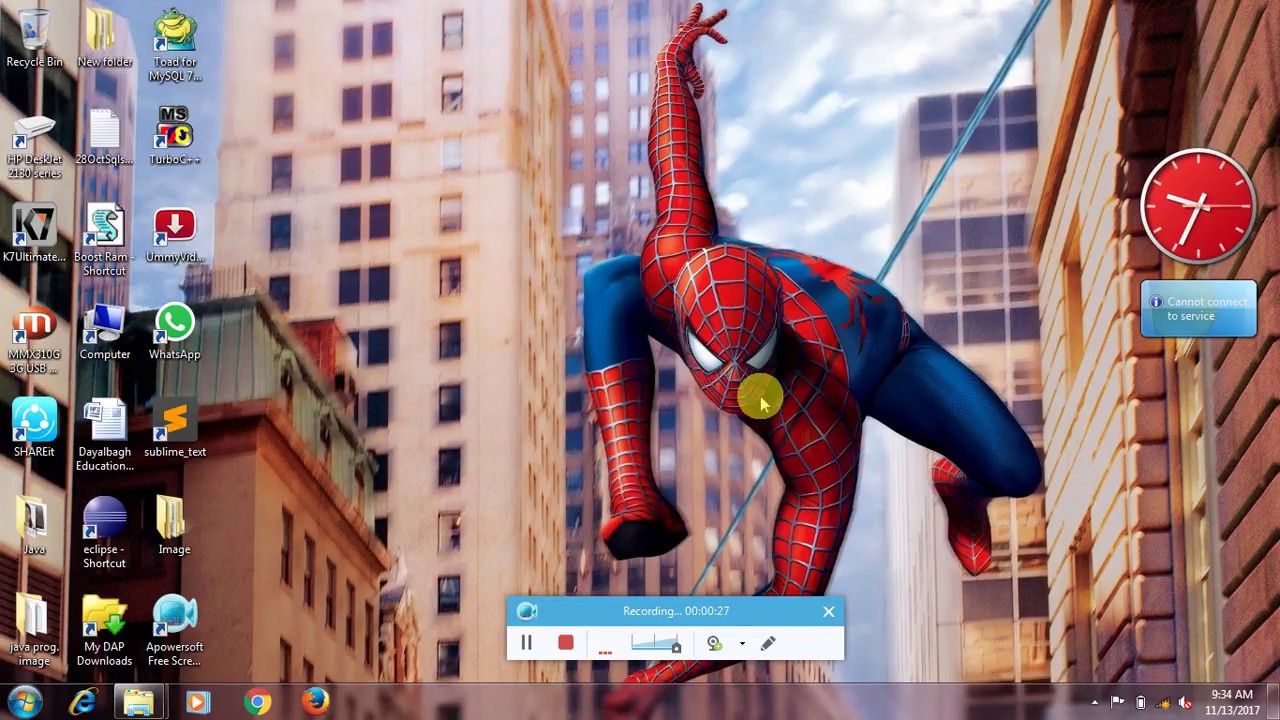Select the Dayalbagh Education document icon
This screenshot has height=720, width=1280.
point(104,436)
